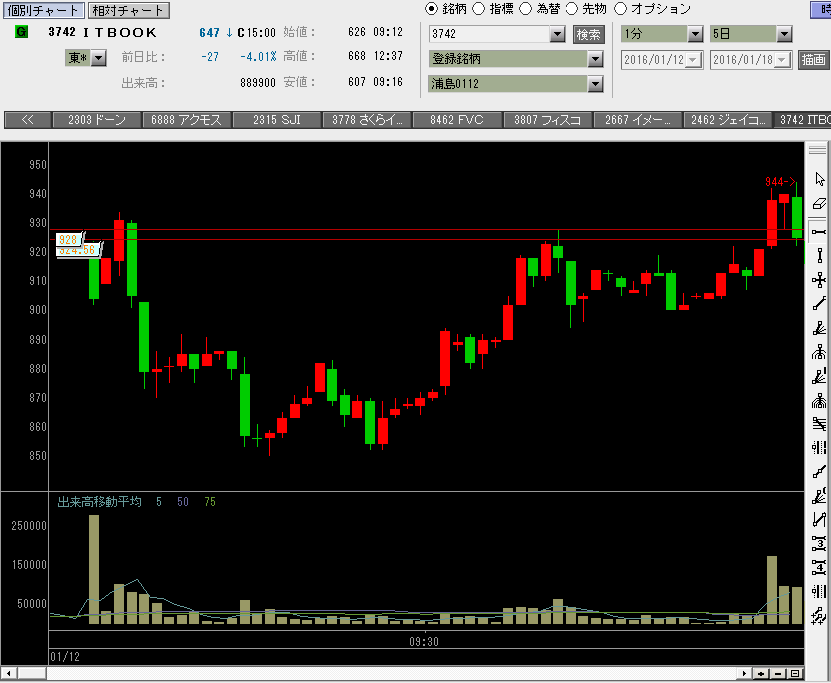Switch to the 個別チャート tab
The width and height of the screenshot is (831, 683).
43,10
